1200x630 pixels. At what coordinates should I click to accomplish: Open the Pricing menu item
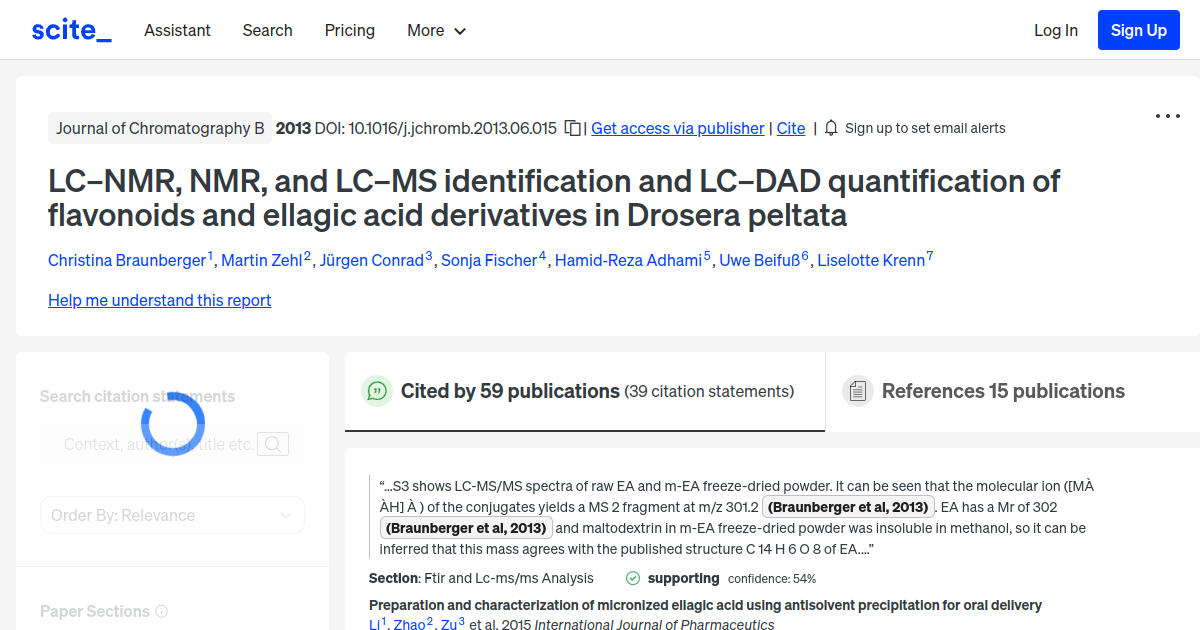pos(349,30)
